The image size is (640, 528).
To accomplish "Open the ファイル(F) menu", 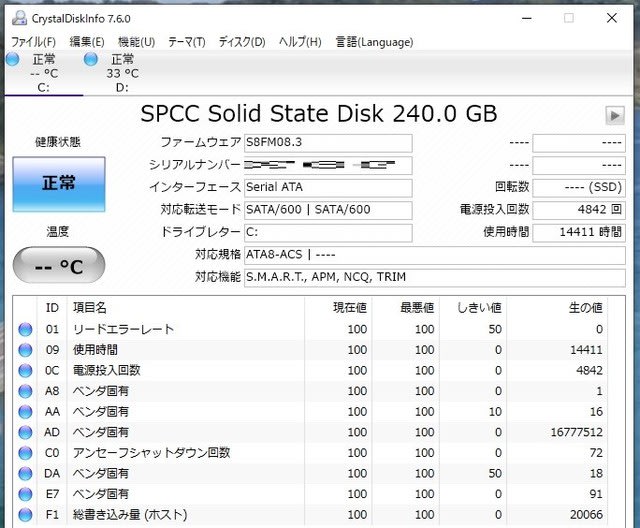I will 33,42.
